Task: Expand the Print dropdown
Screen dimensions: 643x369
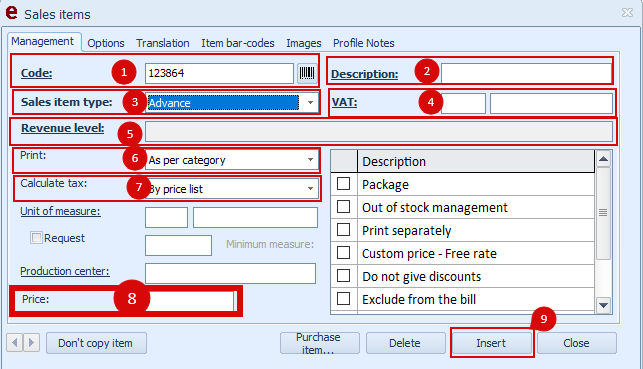Action: pyautogui.click(x=310, y=159)
